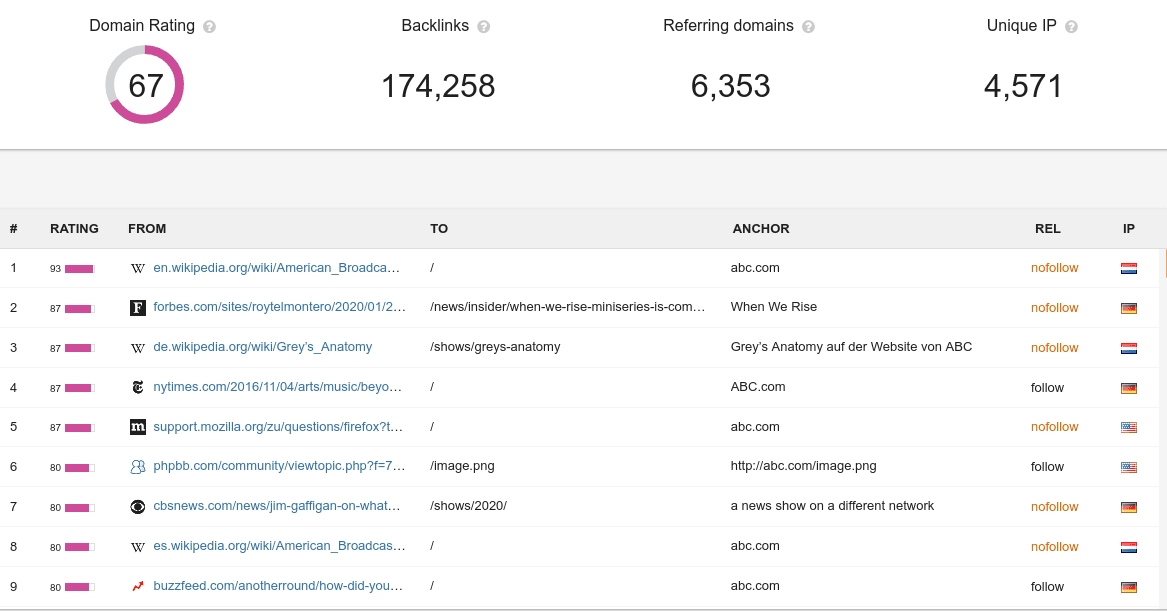The height and width of the screenshot is (611, 1167).
Task: Sort by the ANCHOR column header
Action: pos(761,228)
